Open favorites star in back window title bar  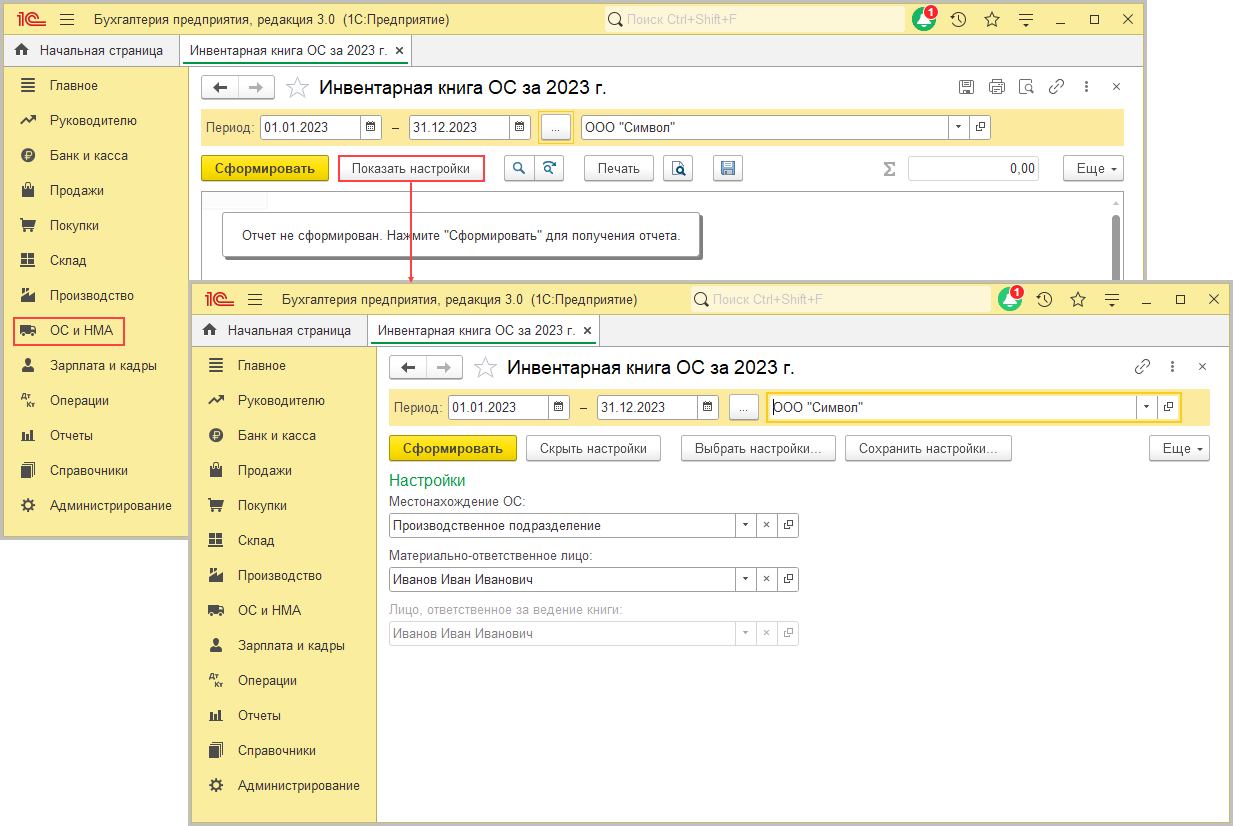point(992,19)
